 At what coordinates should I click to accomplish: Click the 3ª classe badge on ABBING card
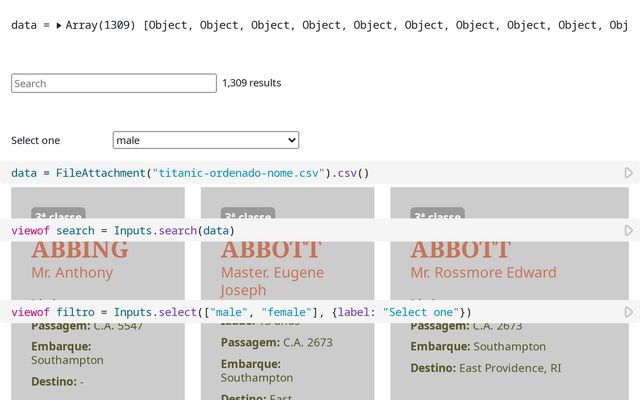(x=58, y=215)
